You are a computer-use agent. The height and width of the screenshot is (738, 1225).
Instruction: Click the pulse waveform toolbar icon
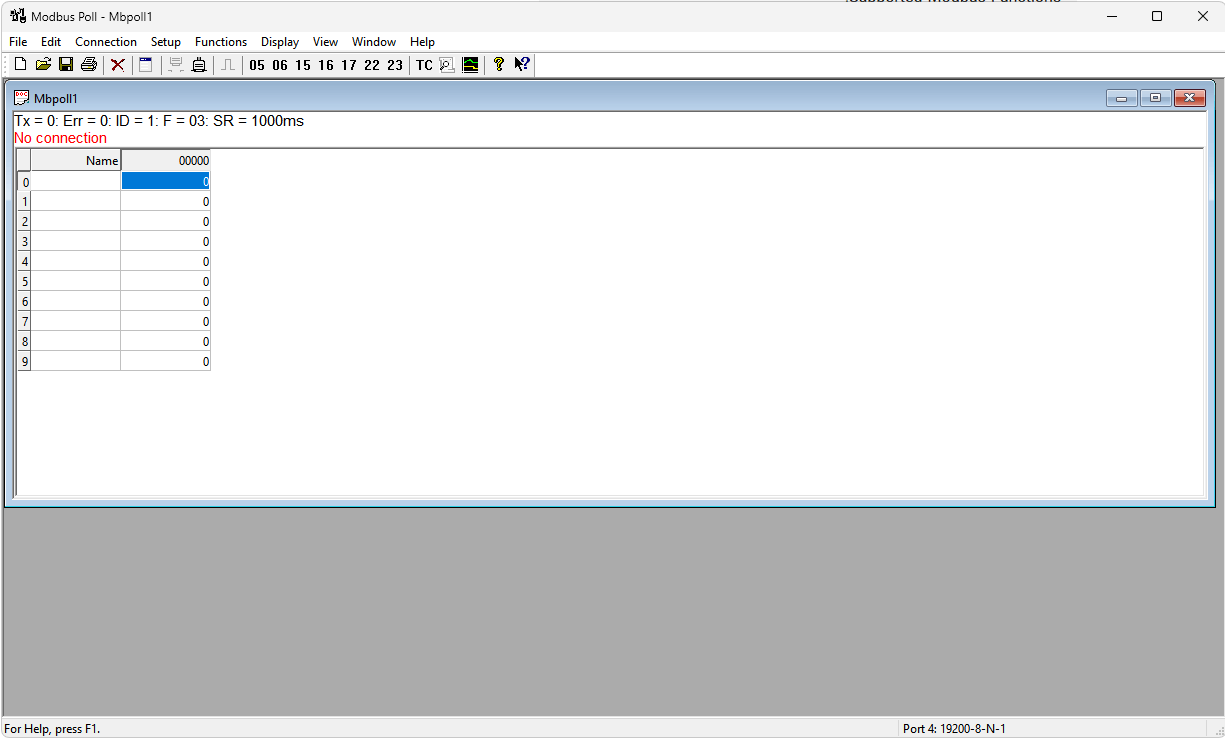(x=228, y=65)
